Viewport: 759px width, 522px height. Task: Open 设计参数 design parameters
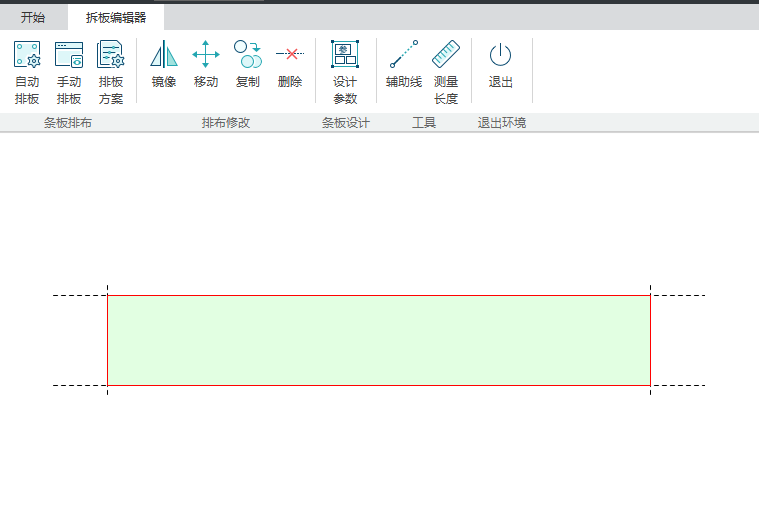pyautogui.click(x=345, y=72)
